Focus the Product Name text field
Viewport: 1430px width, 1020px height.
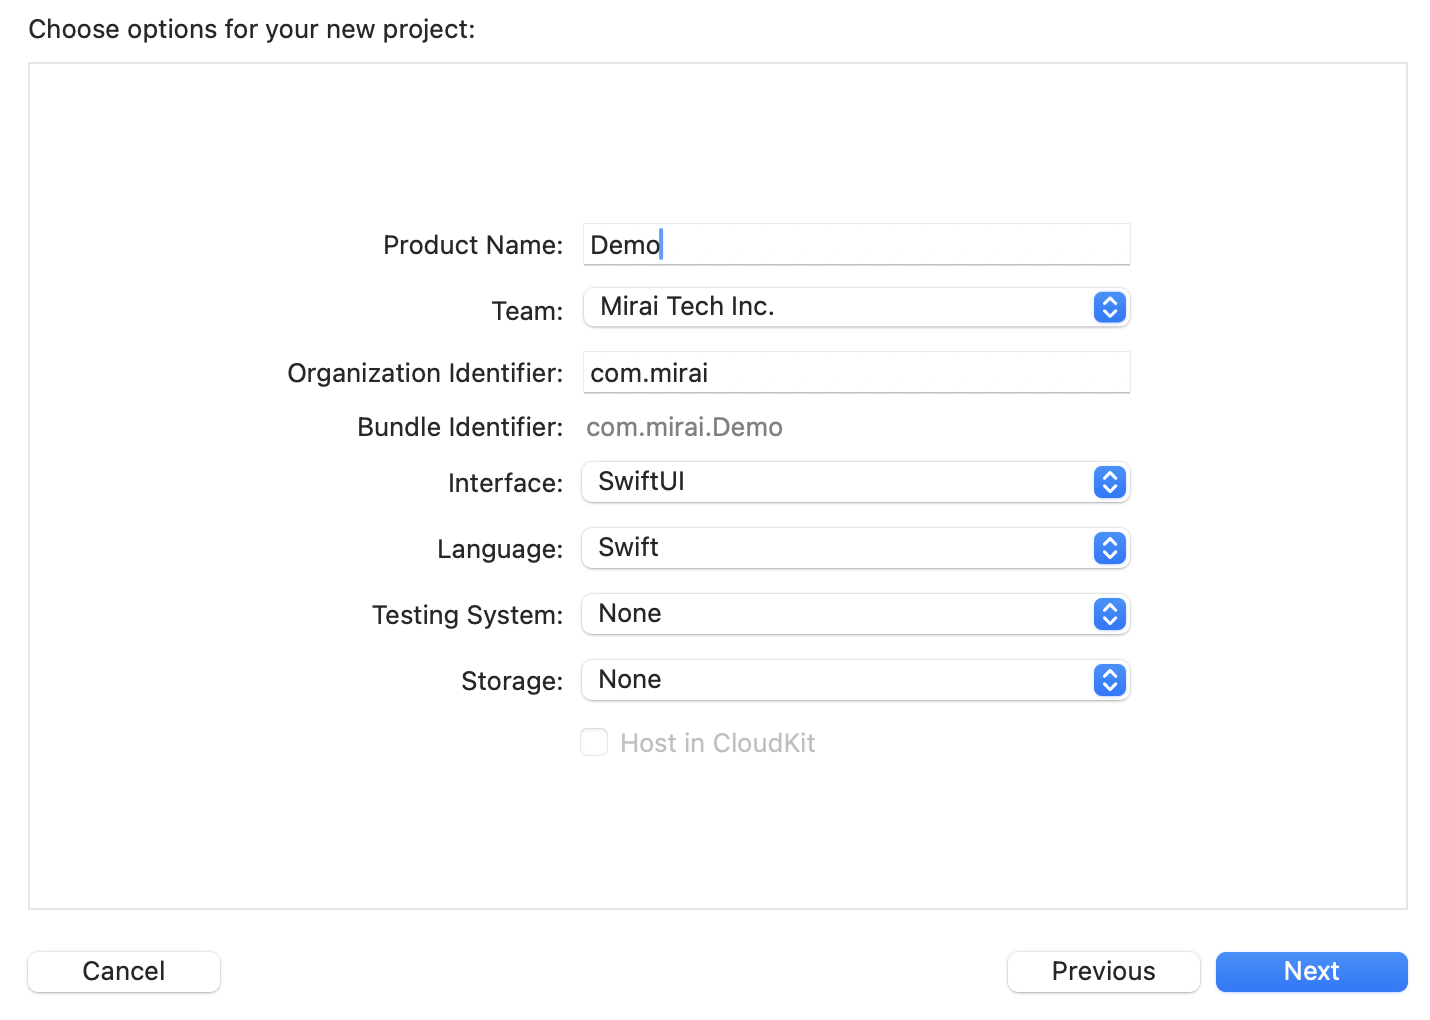[856, 244]
